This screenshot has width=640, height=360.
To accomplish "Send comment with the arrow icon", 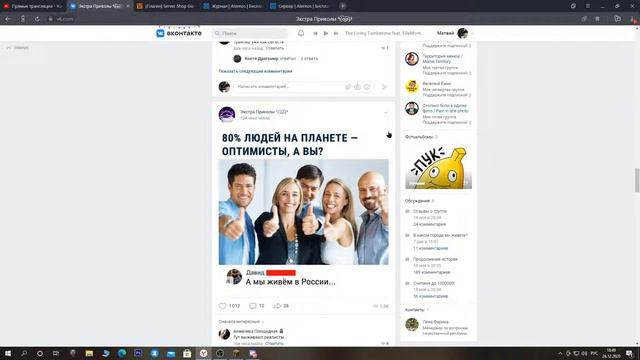I will coord(384,87).
